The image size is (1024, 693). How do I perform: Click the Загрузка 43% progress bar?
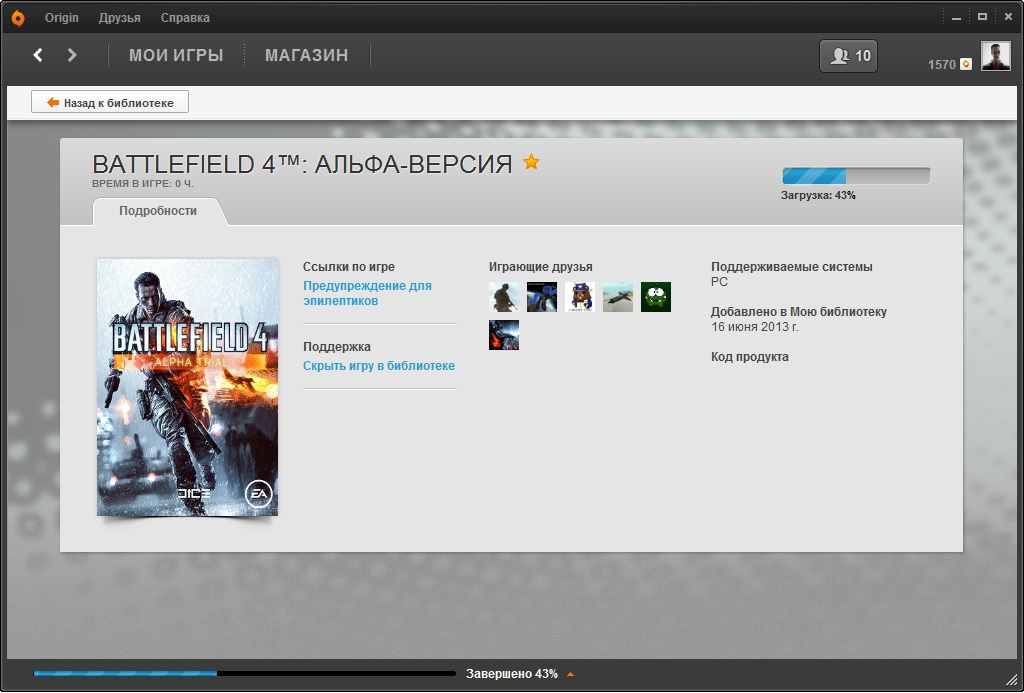(856, 176)
